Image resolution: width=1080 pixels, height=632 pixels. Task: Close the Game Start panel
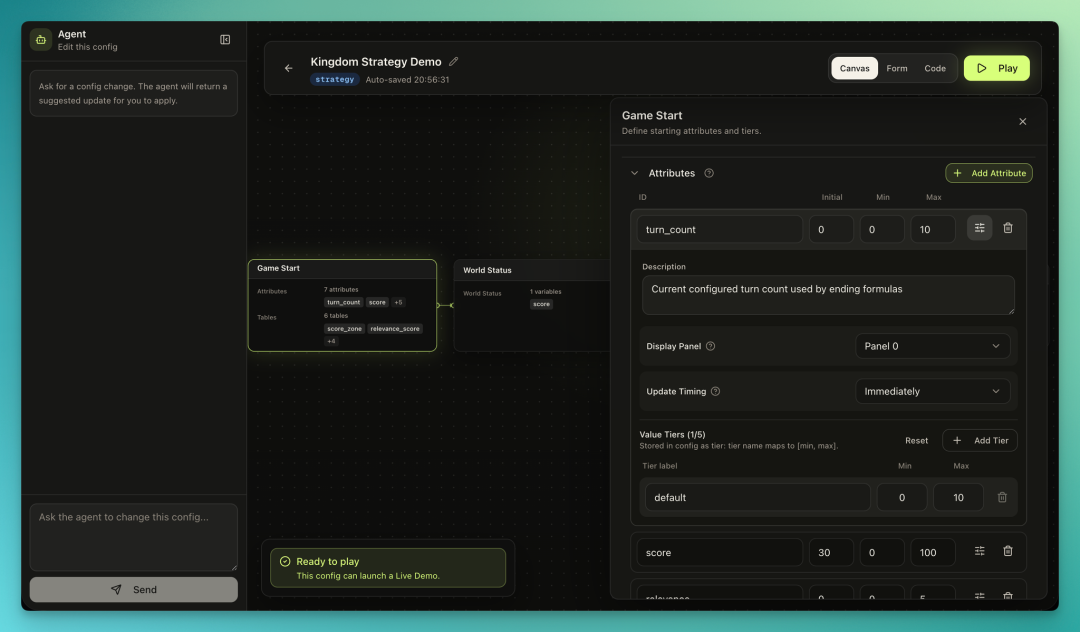[x=1022, y=122]
